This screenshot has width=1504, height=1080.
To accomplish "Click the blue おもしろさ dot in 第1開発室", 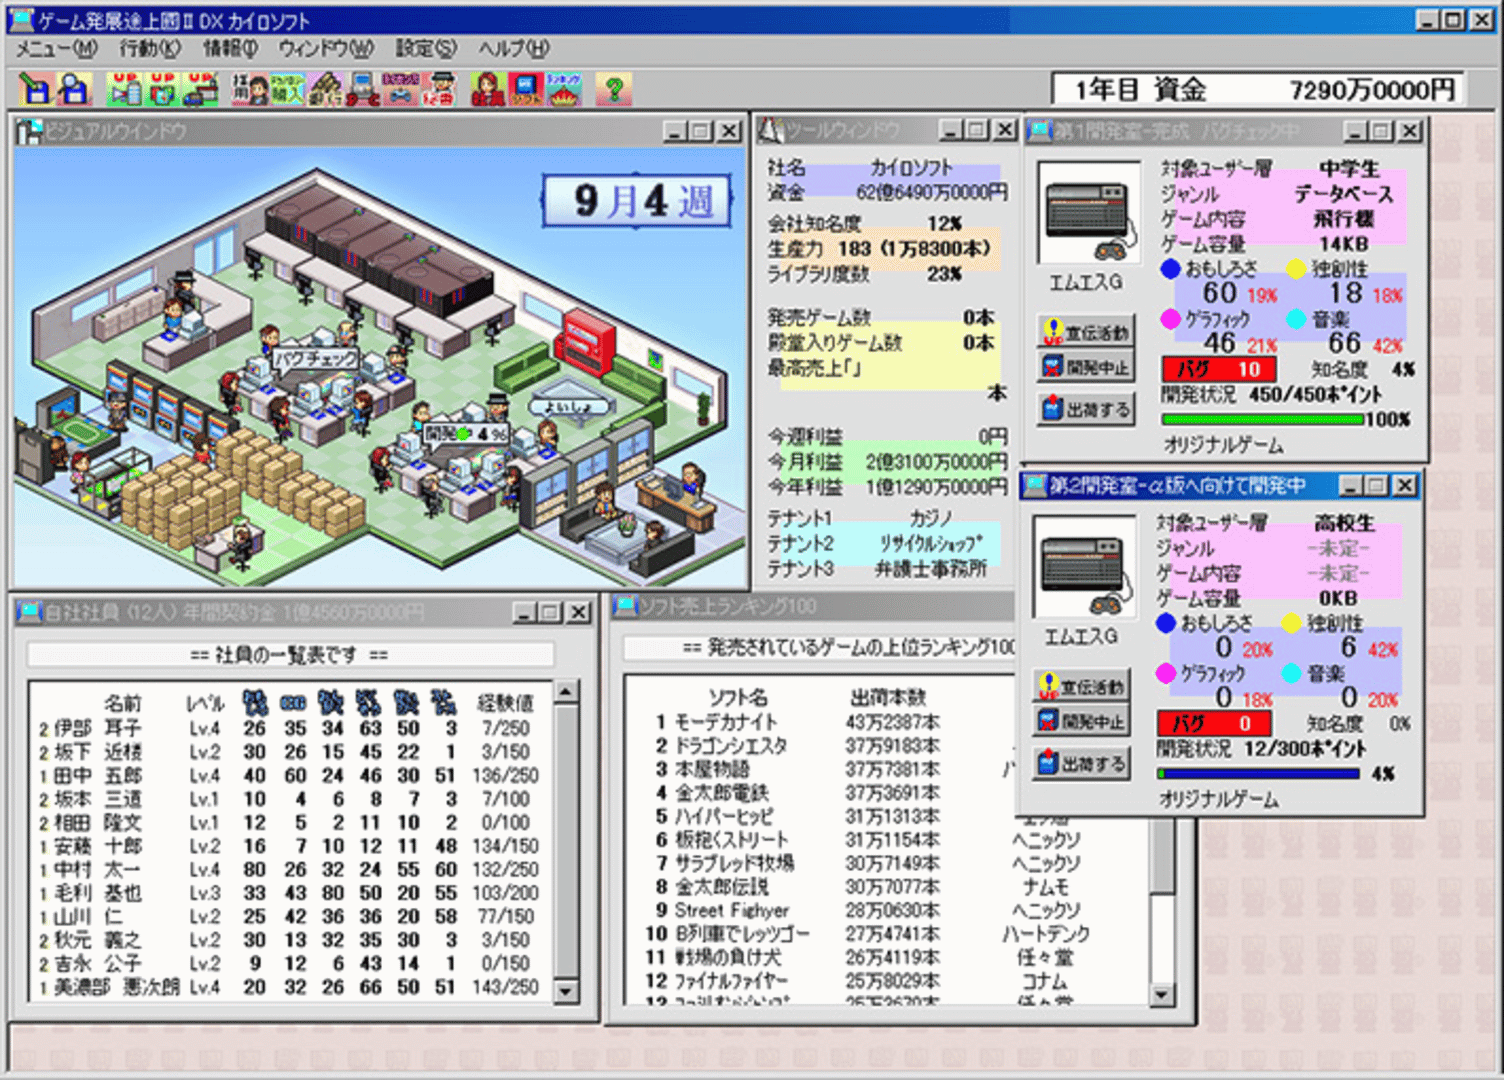I will 1170,269.
